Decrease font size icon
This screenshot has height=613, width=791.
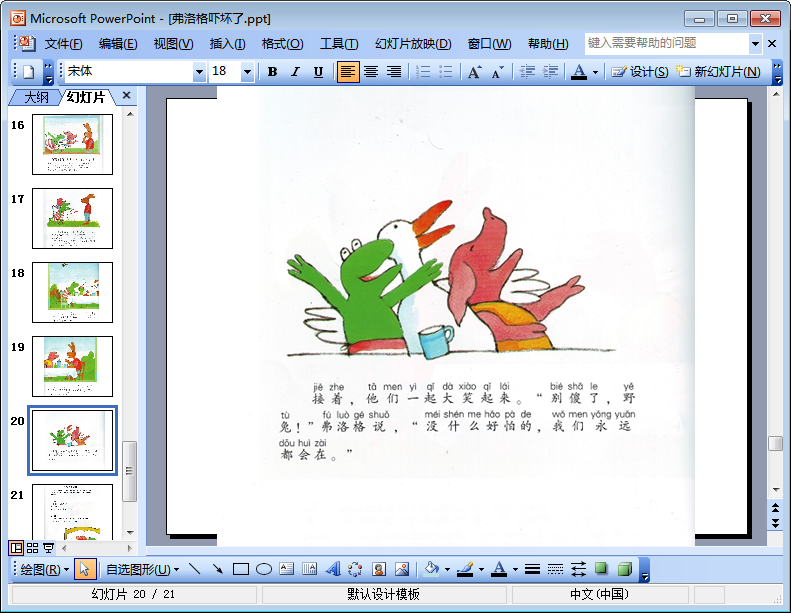click(497, 72)
